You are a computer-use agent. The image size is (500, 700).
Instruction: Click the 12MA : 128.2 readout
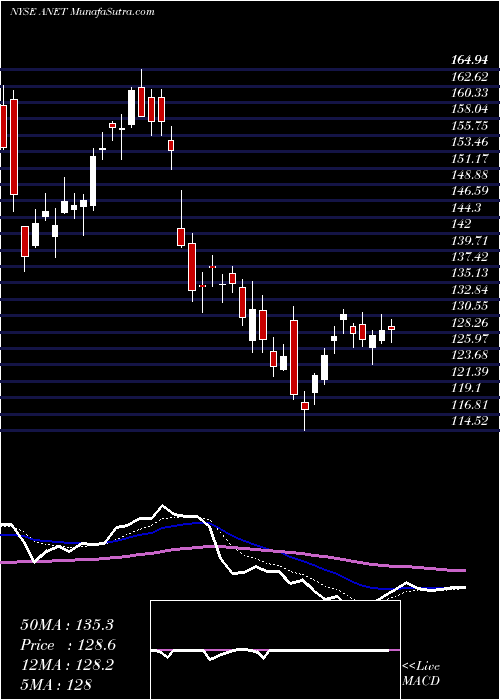[67, 665]
